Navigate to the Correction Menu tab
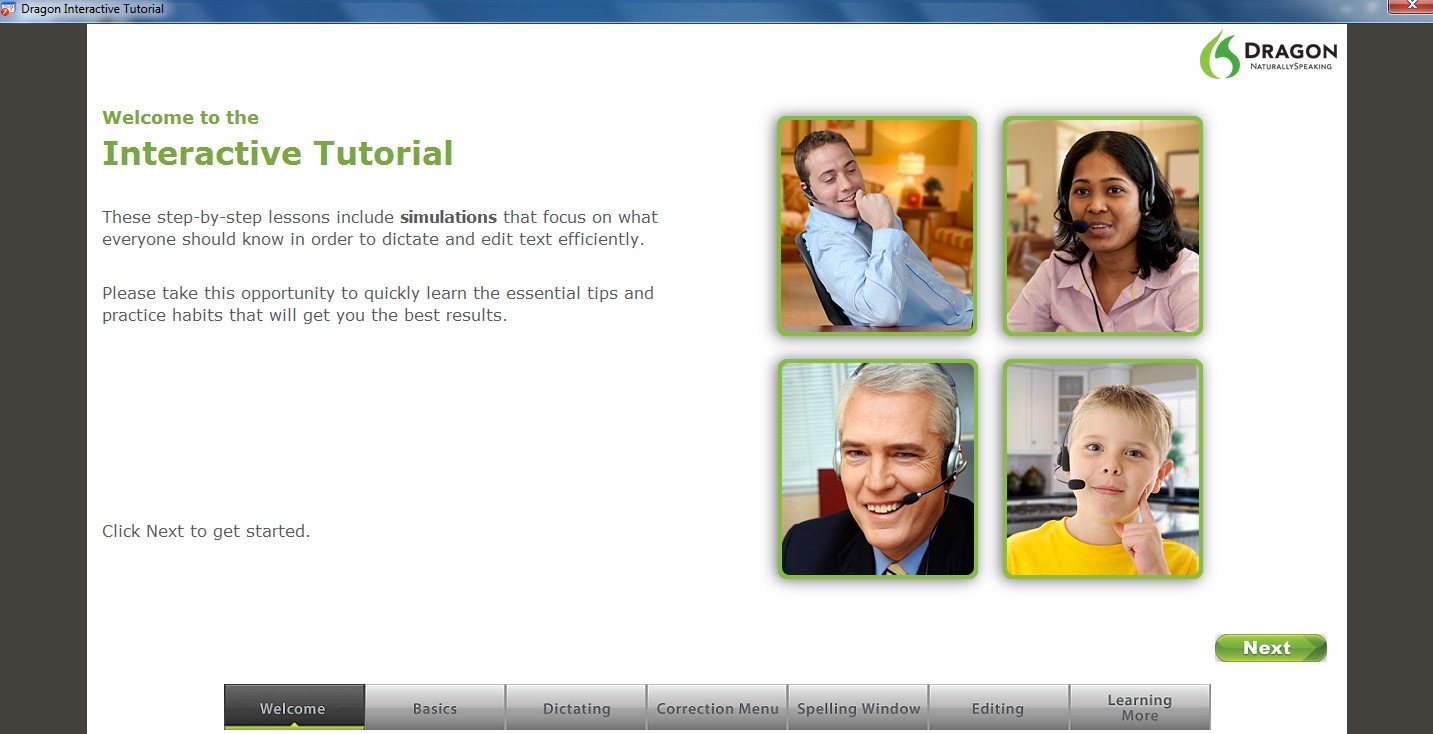Image resolution: width=1433 pixels, height=734 pixels. [x=717, y=708]
